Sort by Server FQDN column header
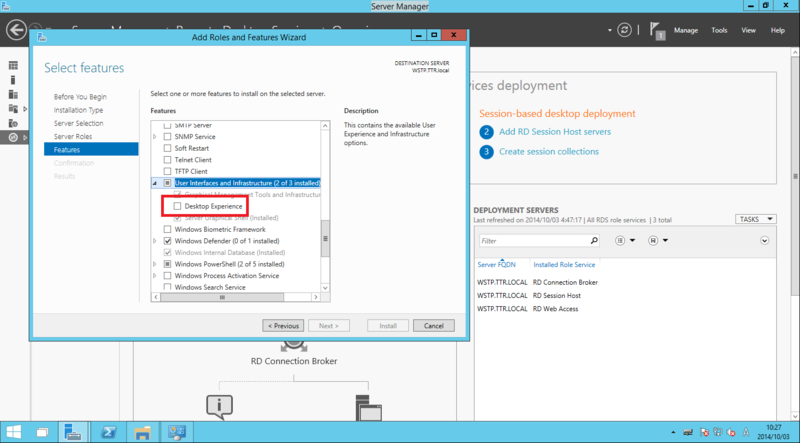 (496, 264)
